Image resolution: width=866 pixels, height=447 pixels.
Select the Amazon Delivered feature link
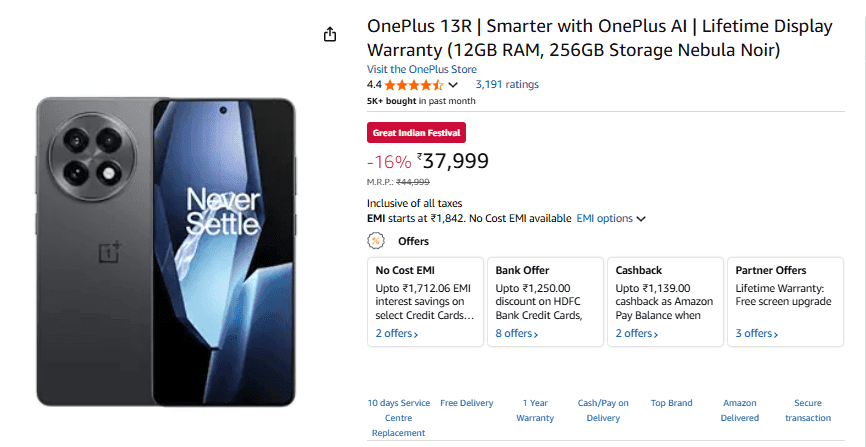click(x=740, y=410)
